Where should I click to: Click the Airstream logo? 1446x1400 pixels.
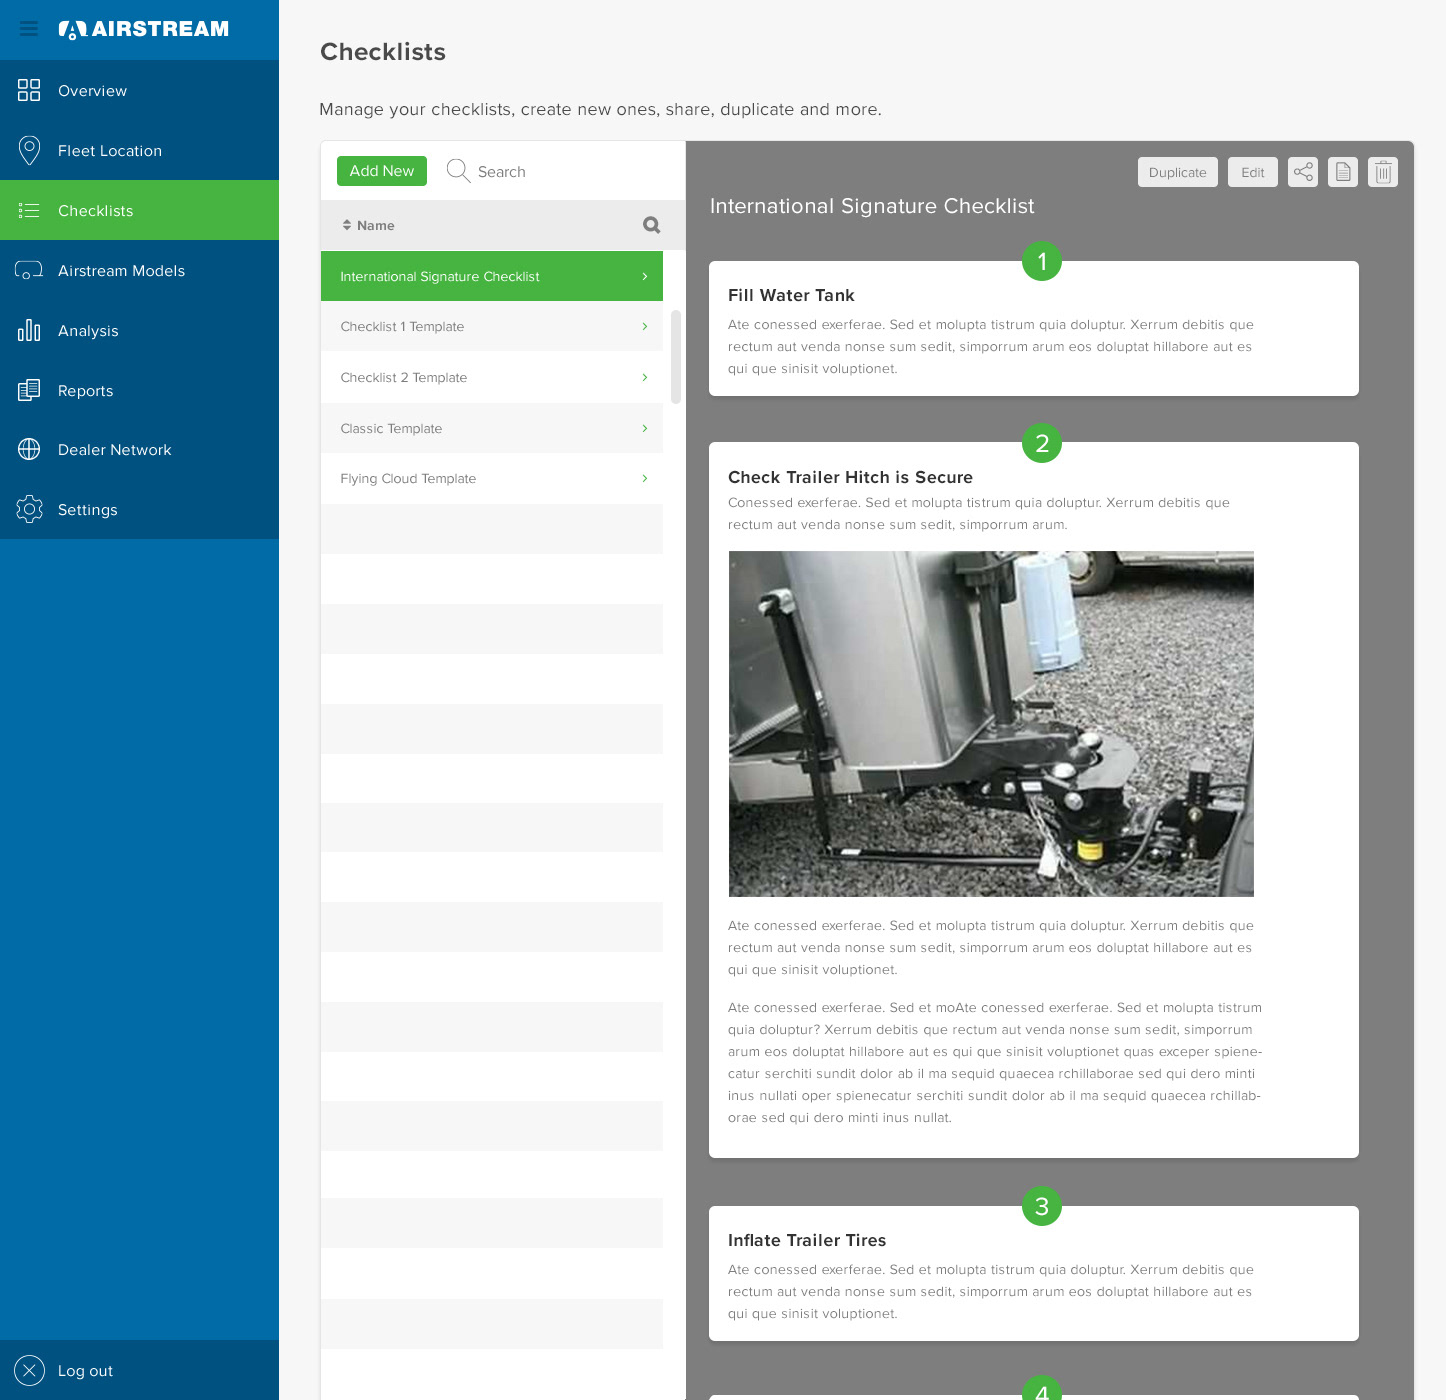pyautogui.click(x=143, y=29)
